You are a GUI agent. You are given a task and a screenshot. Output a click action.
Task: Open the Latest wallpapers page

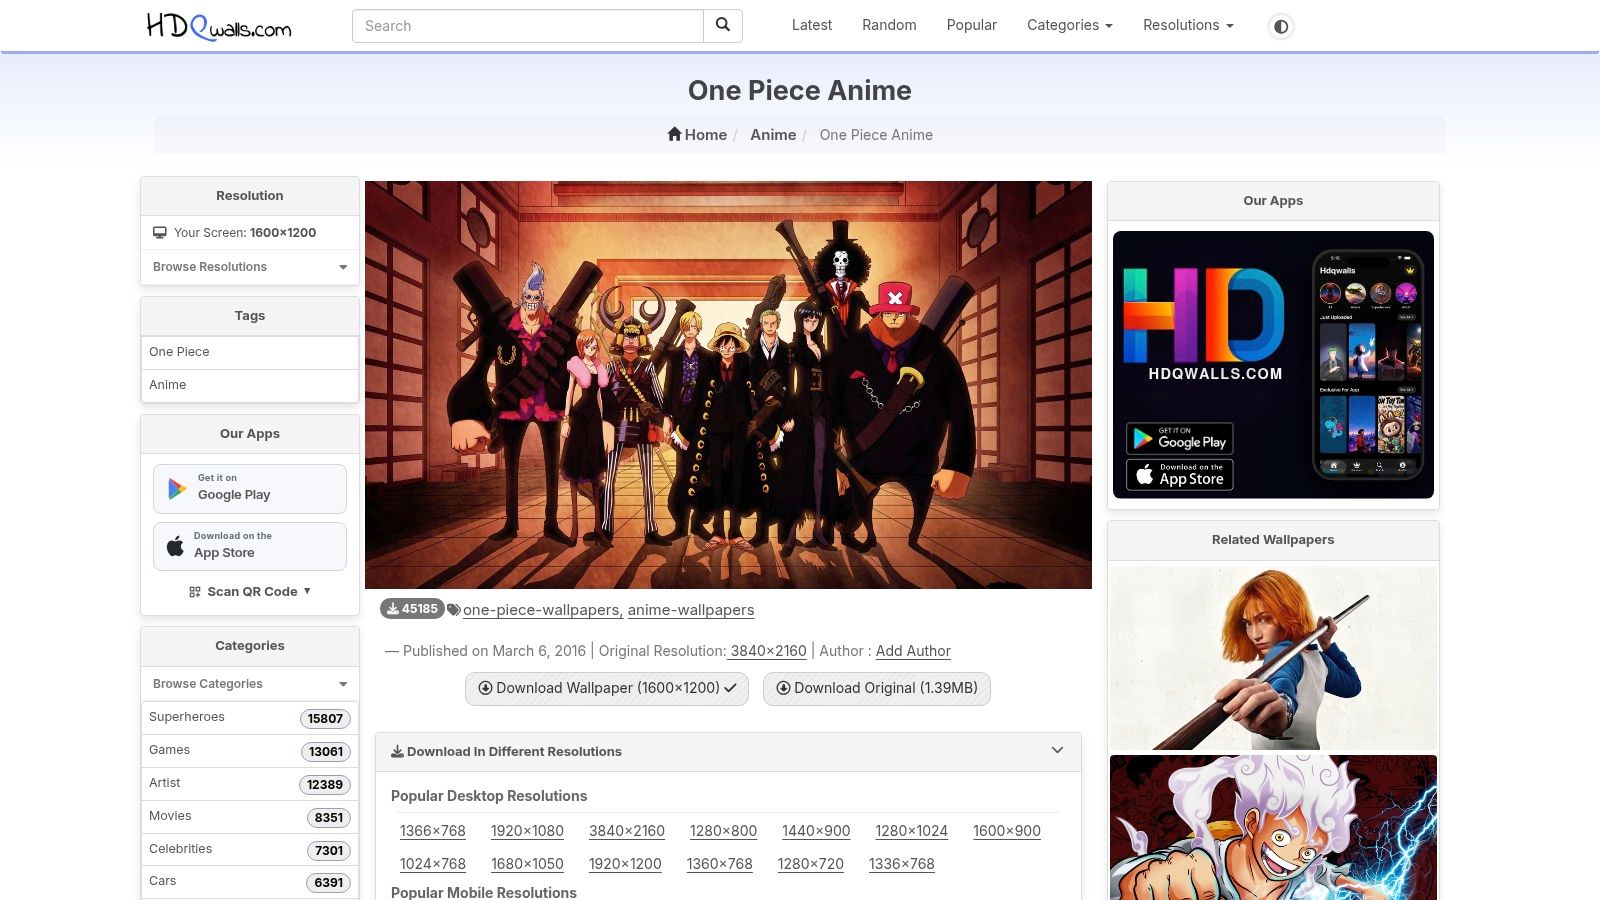[812, 25]
